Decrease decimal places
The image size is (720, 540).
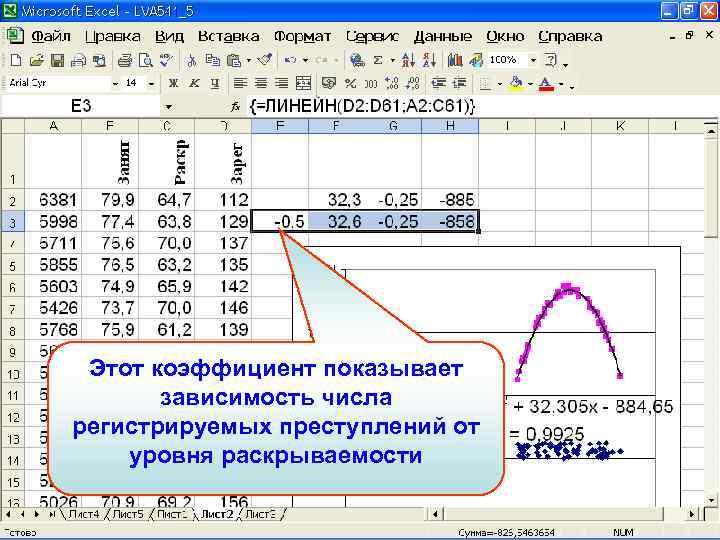click(413, 84)
